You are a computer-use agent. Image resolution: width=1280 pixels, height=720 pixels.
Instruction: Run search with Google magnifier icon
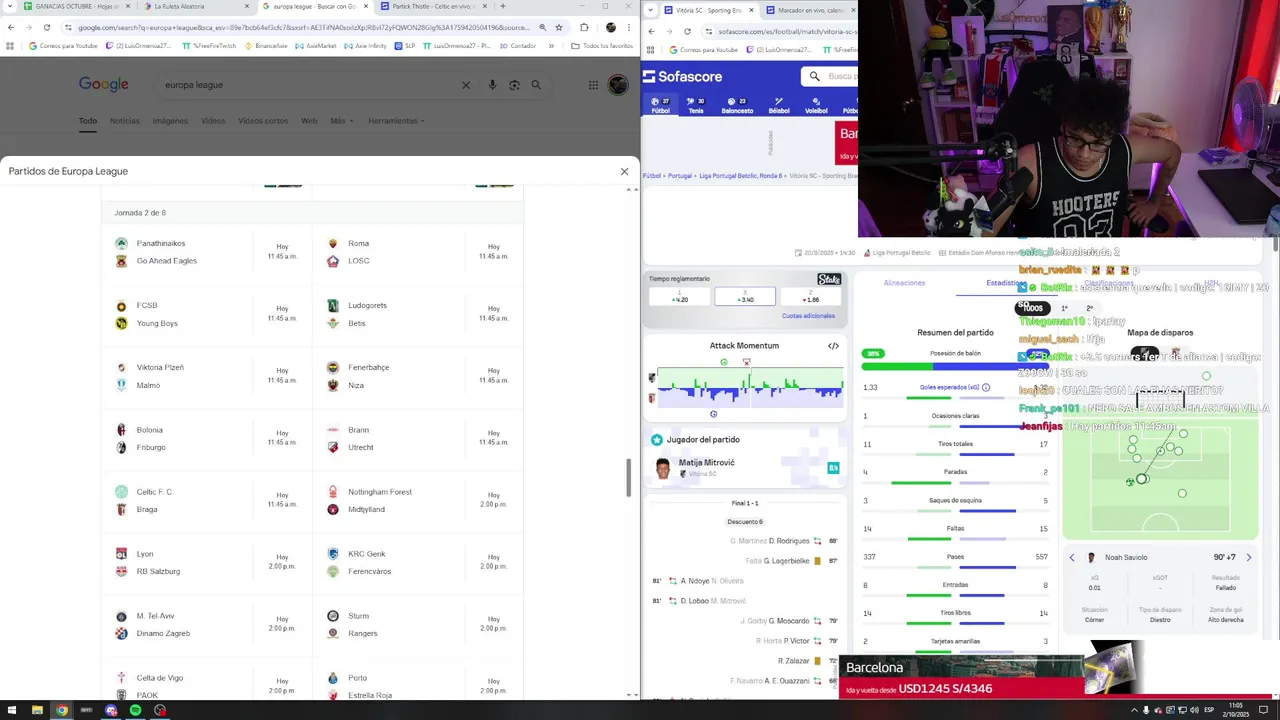click(x=536, y=85)
